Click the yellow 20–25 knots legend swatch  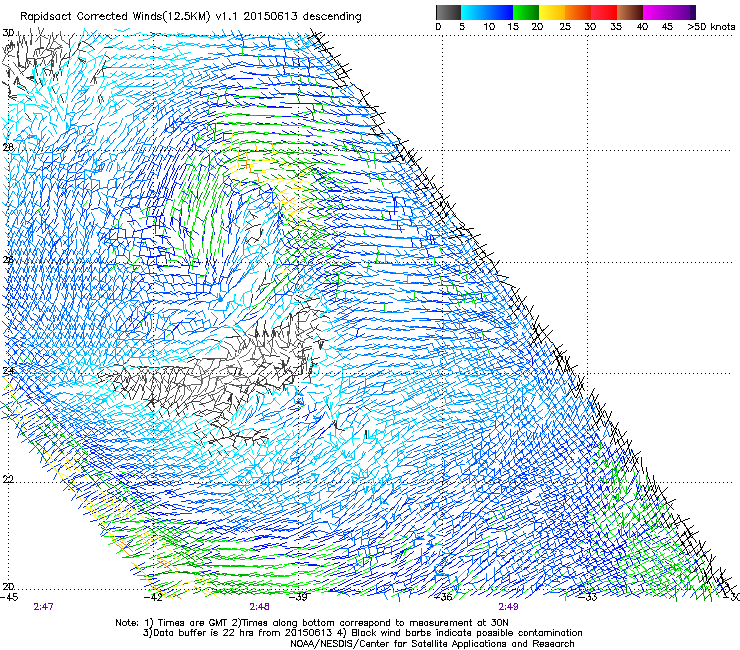click(x=552, y=12)
